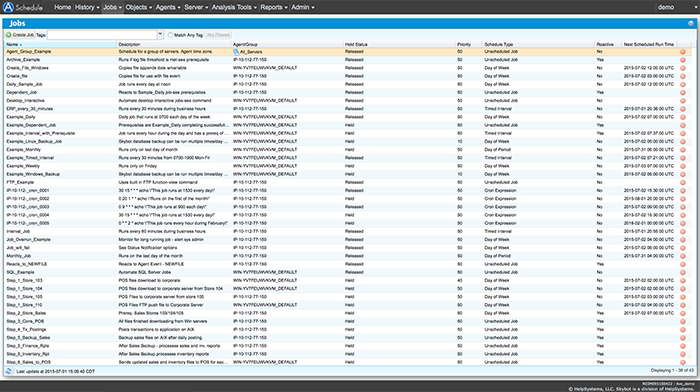Click red action icon for Step_6_Sales_to_POS row
This screenshot has width=700, height=392.
click(683, 362)
